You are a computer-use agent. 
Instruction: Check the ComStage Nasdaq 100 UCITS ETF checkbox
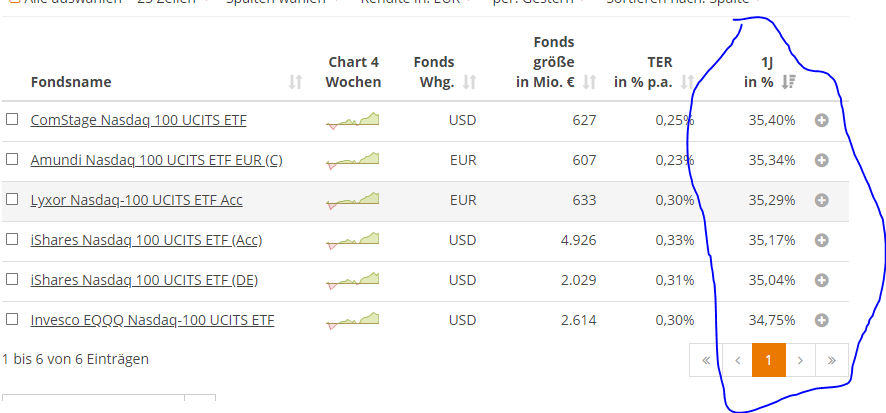point(12,120)
